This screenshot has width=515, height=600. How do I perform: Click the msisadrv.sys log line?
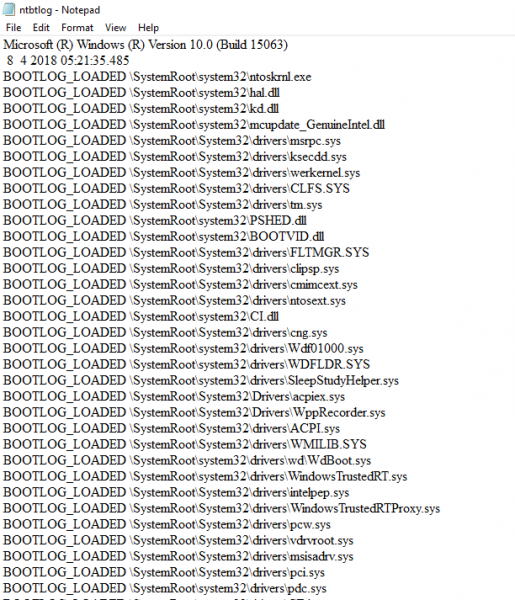(178, 556)
